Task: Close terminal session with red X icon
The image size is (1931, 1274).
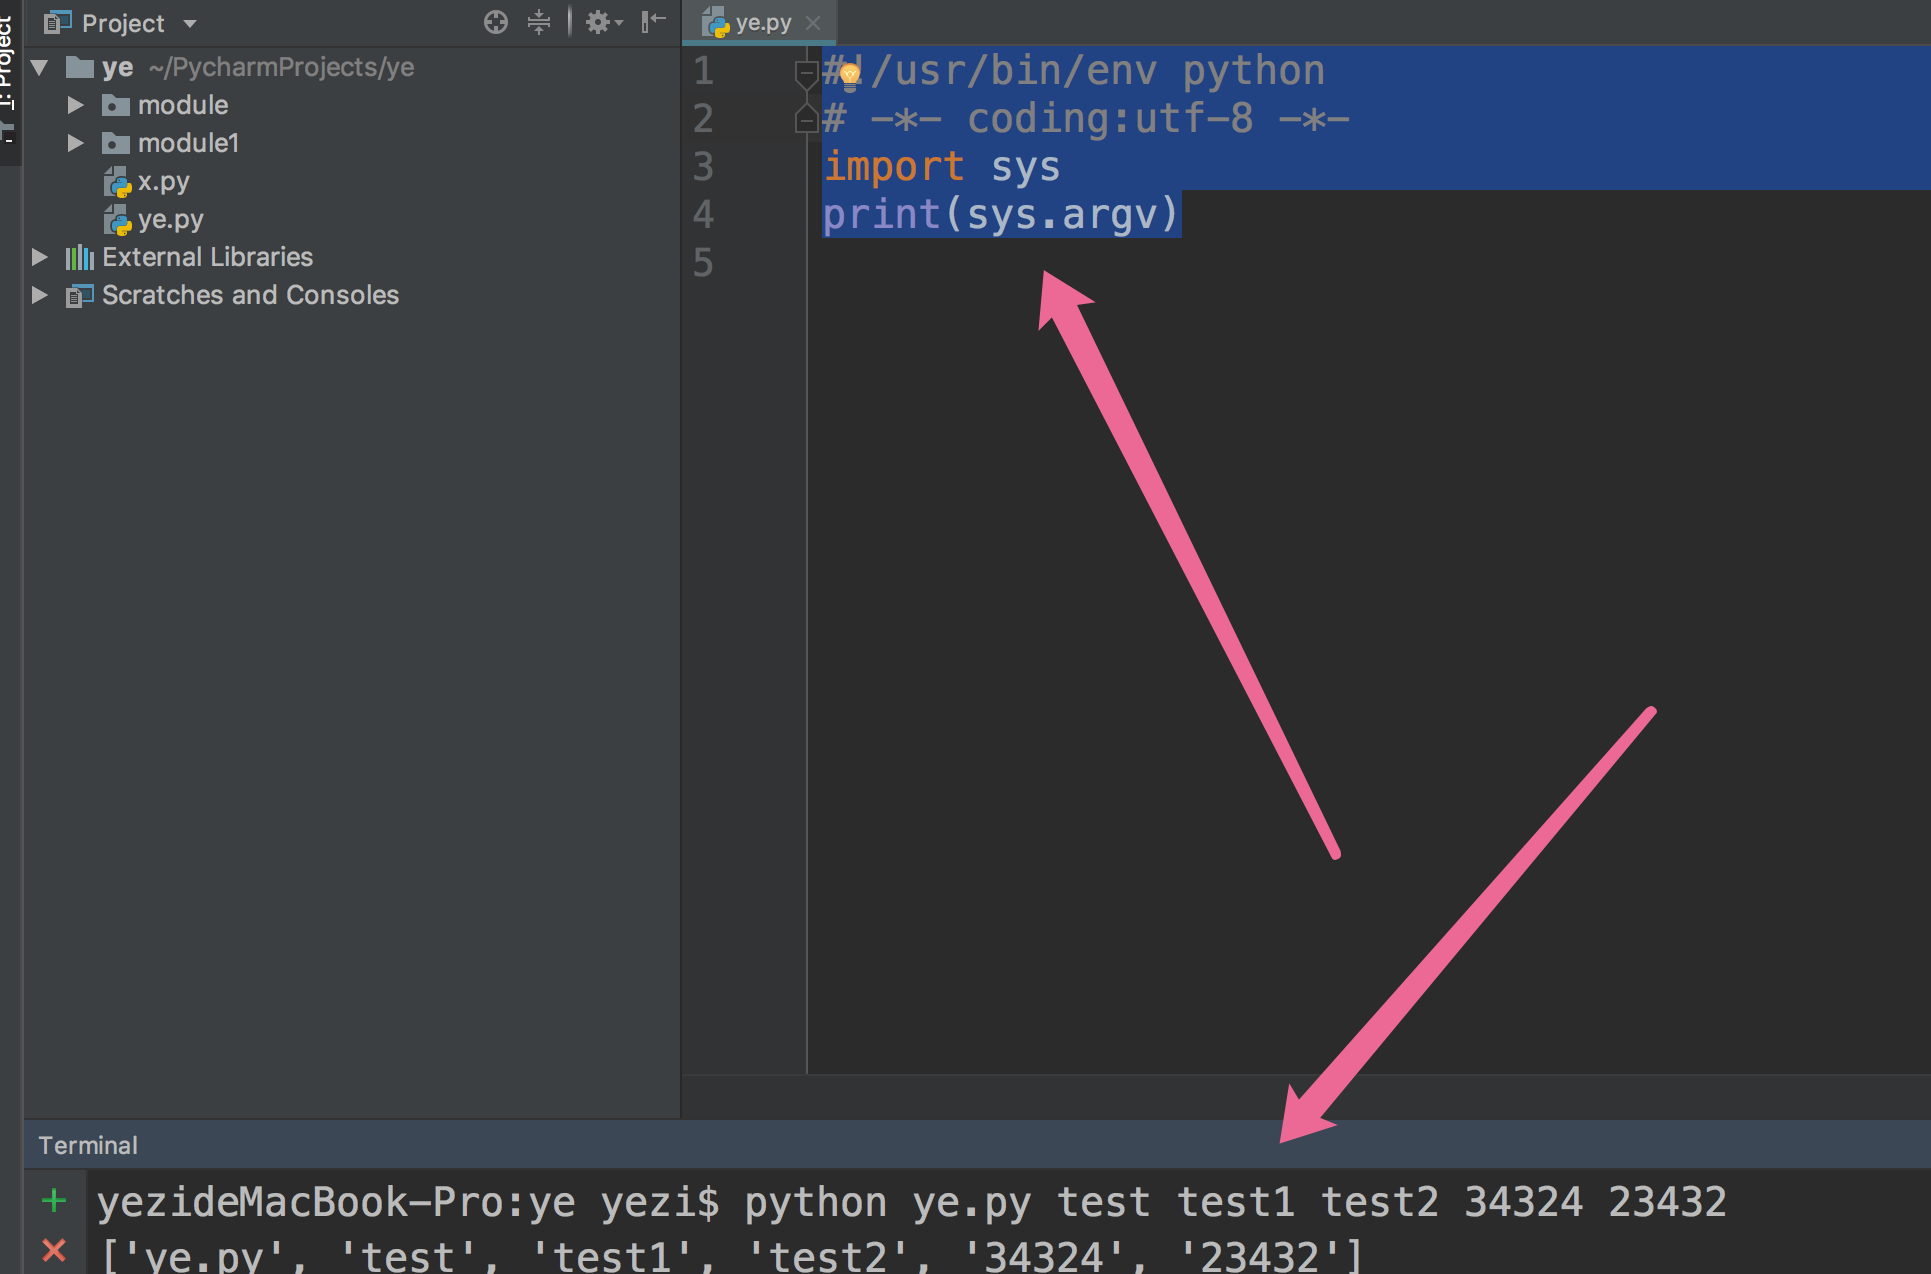Action: click(x=54, y=1250)
